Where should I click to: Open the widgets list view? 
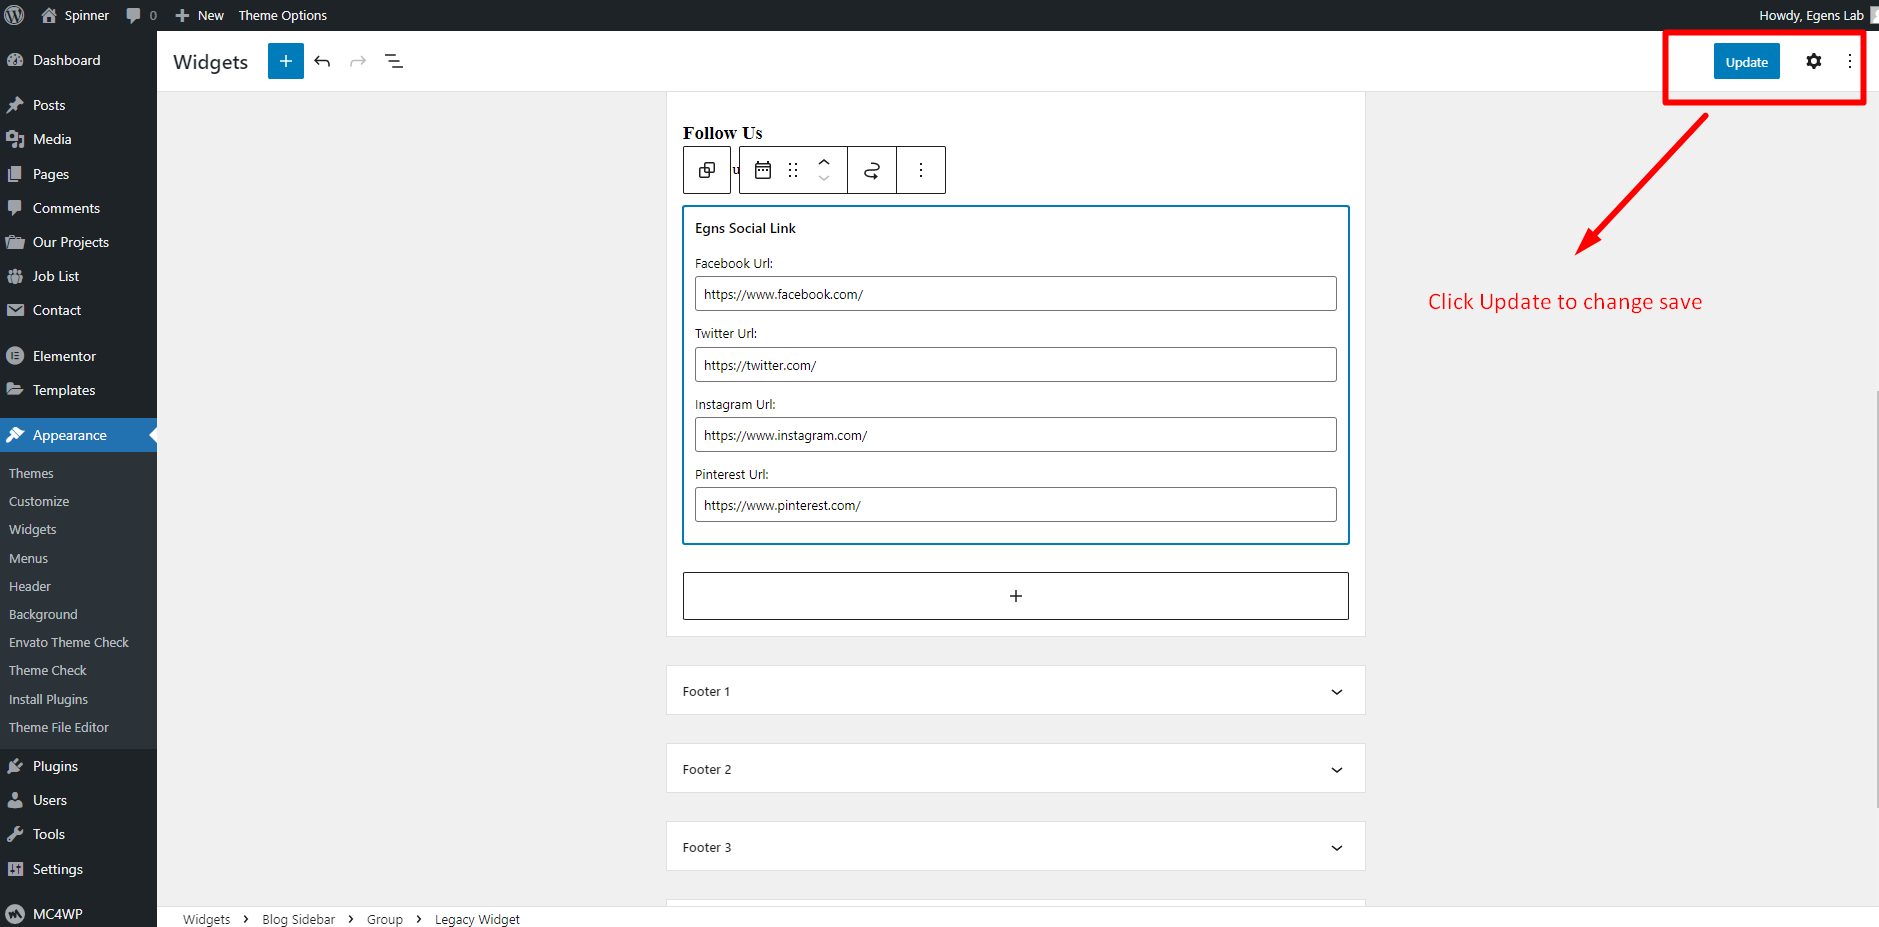(394, 61)
